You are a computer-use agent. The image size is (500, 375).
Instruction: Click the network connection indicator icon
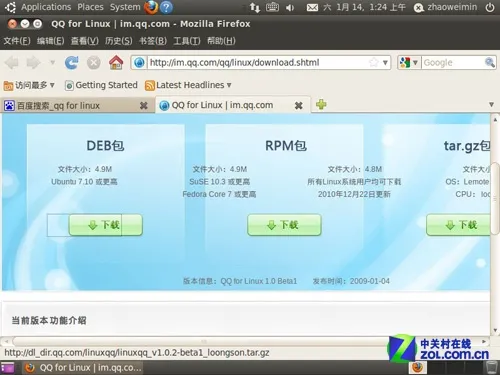pos(255,7)
